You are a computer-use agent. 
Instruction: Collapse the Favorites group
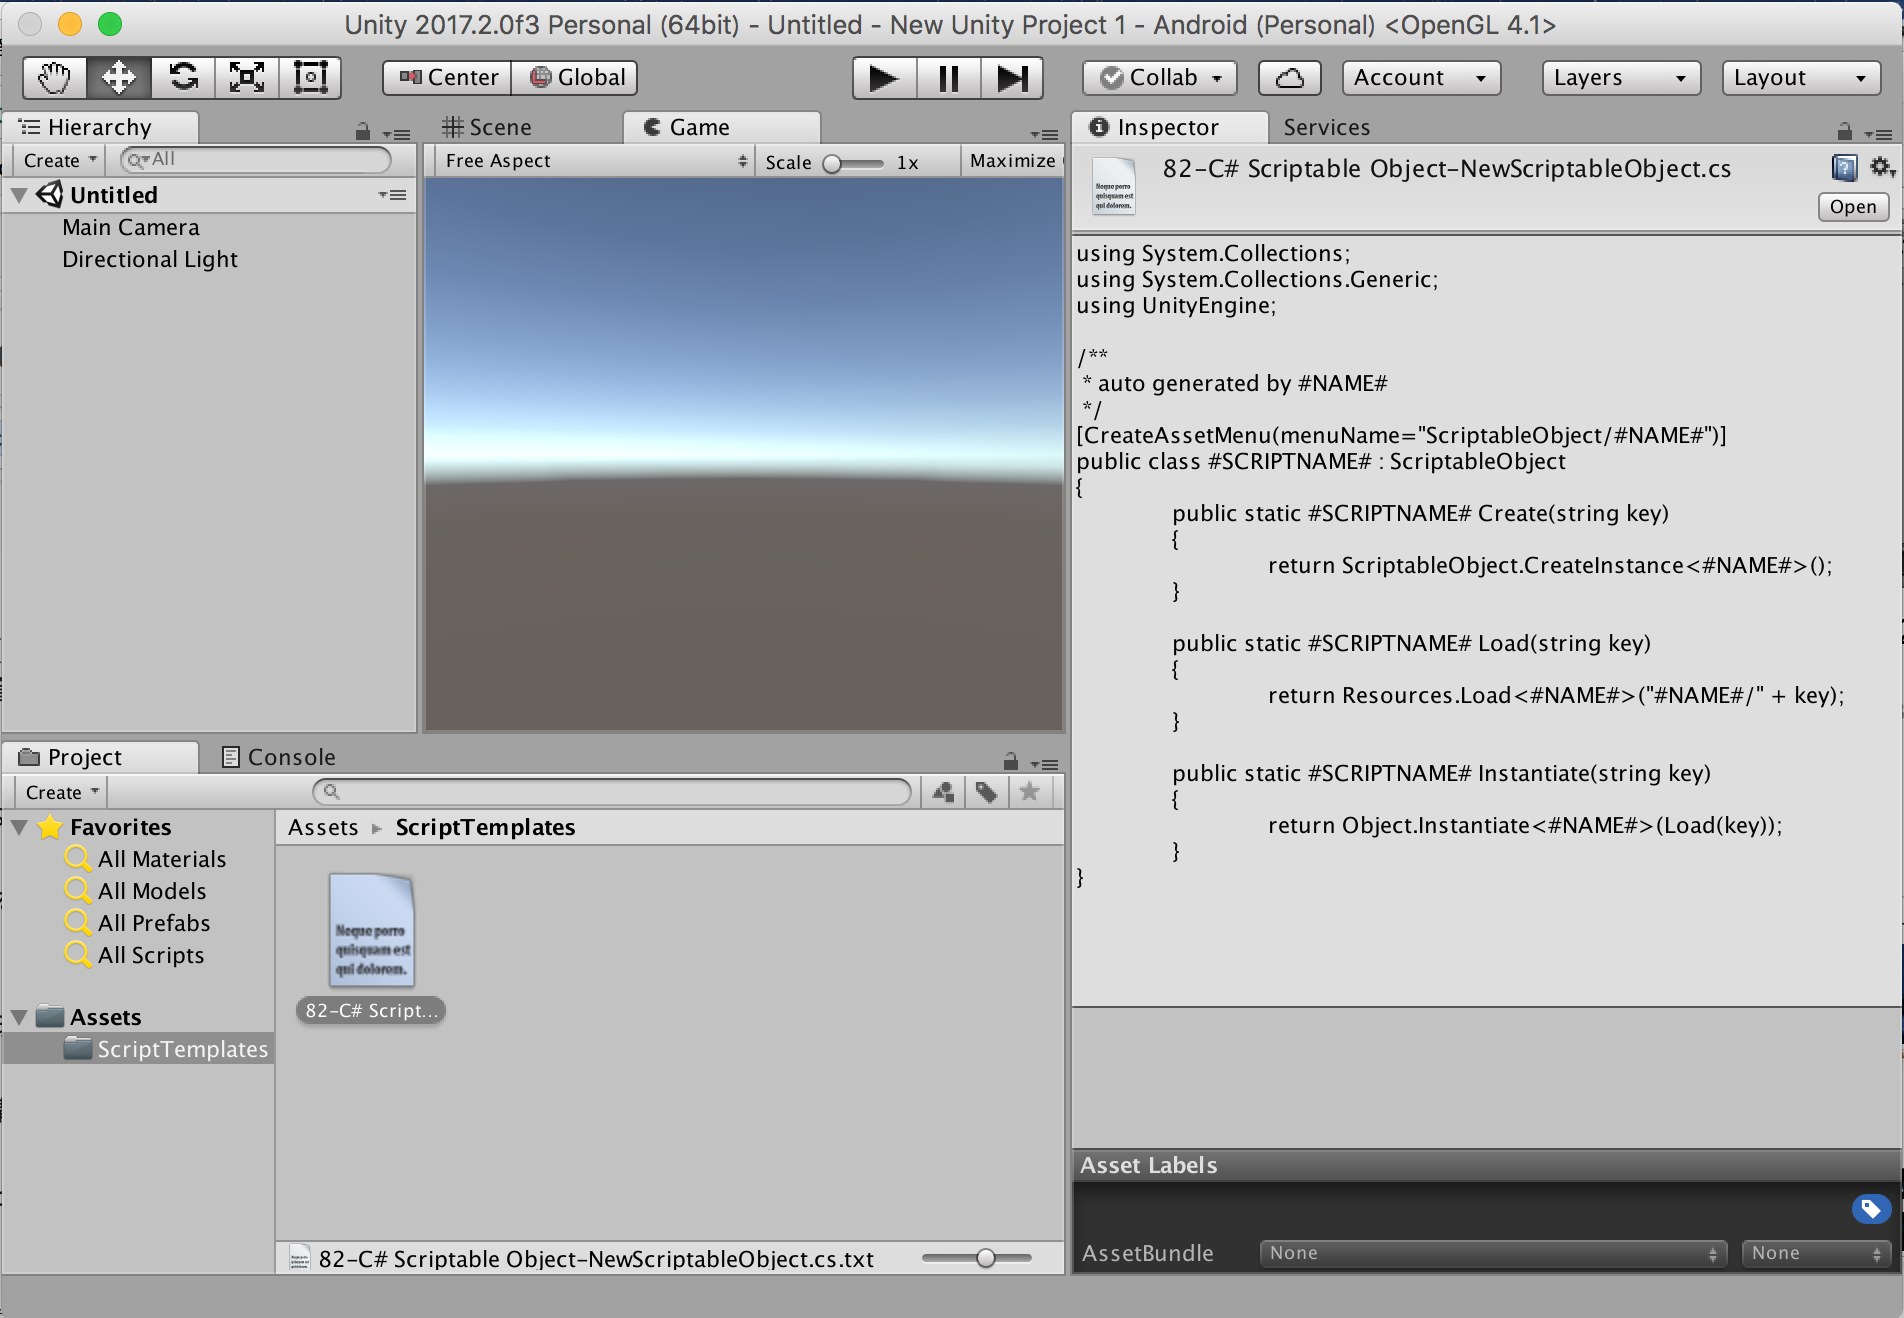[19, 827]
